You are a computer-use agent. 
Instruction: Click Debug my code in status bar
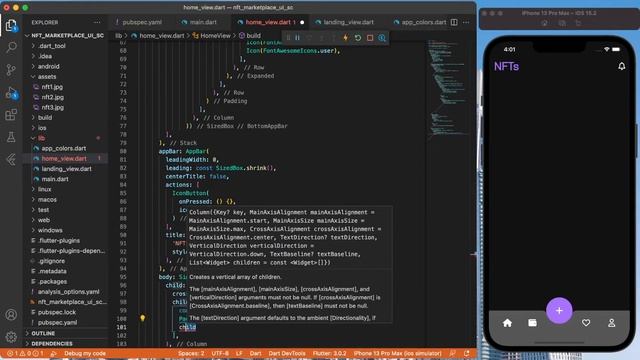85,353
